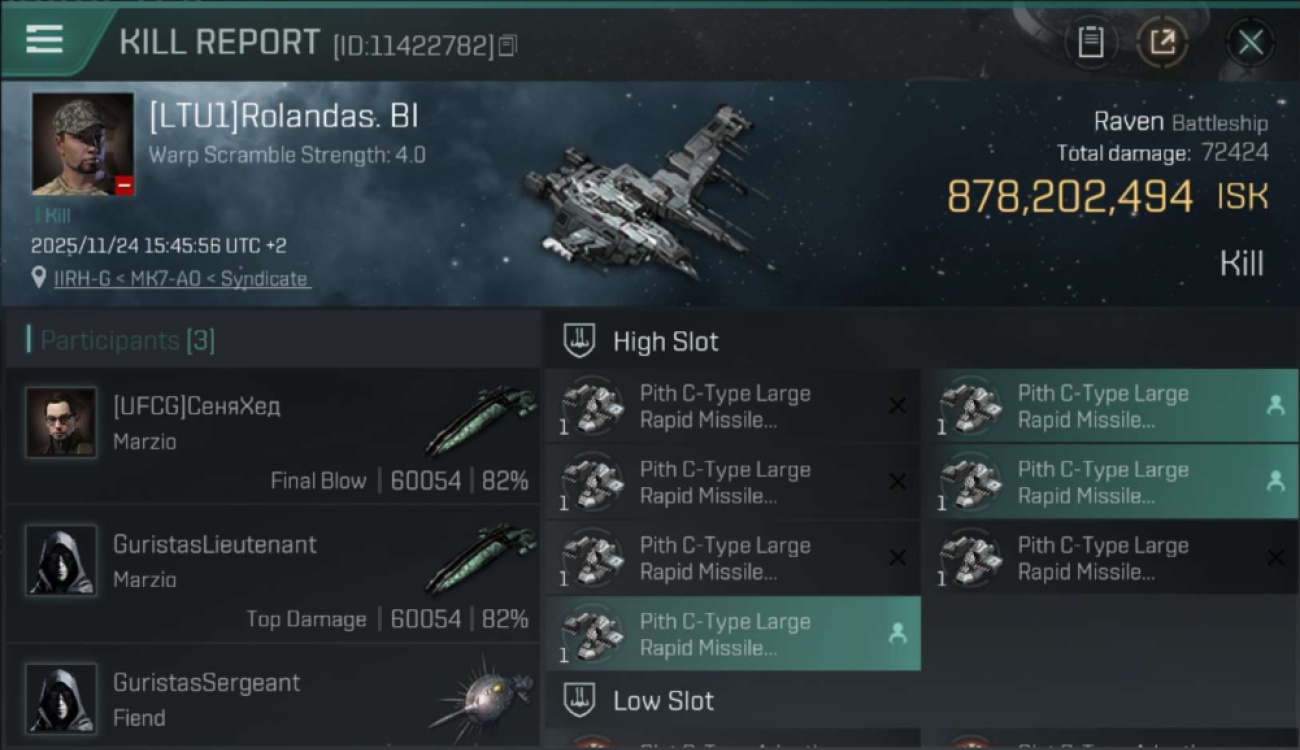Click Marzio ship icon of СеняХед
Viewport: 1300px width, 750px height.
point(480,418)
